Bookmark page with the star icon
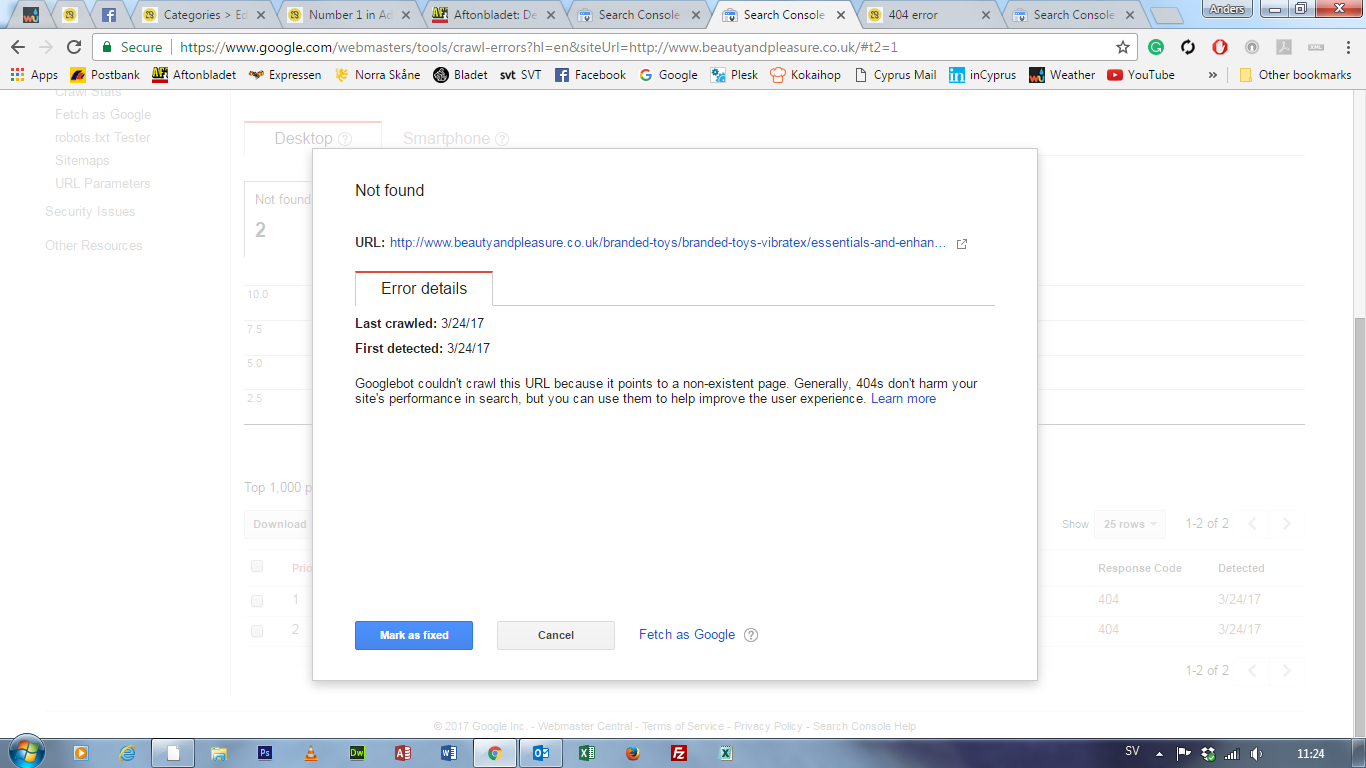 pyautogui.click(x=1123, y=47)
